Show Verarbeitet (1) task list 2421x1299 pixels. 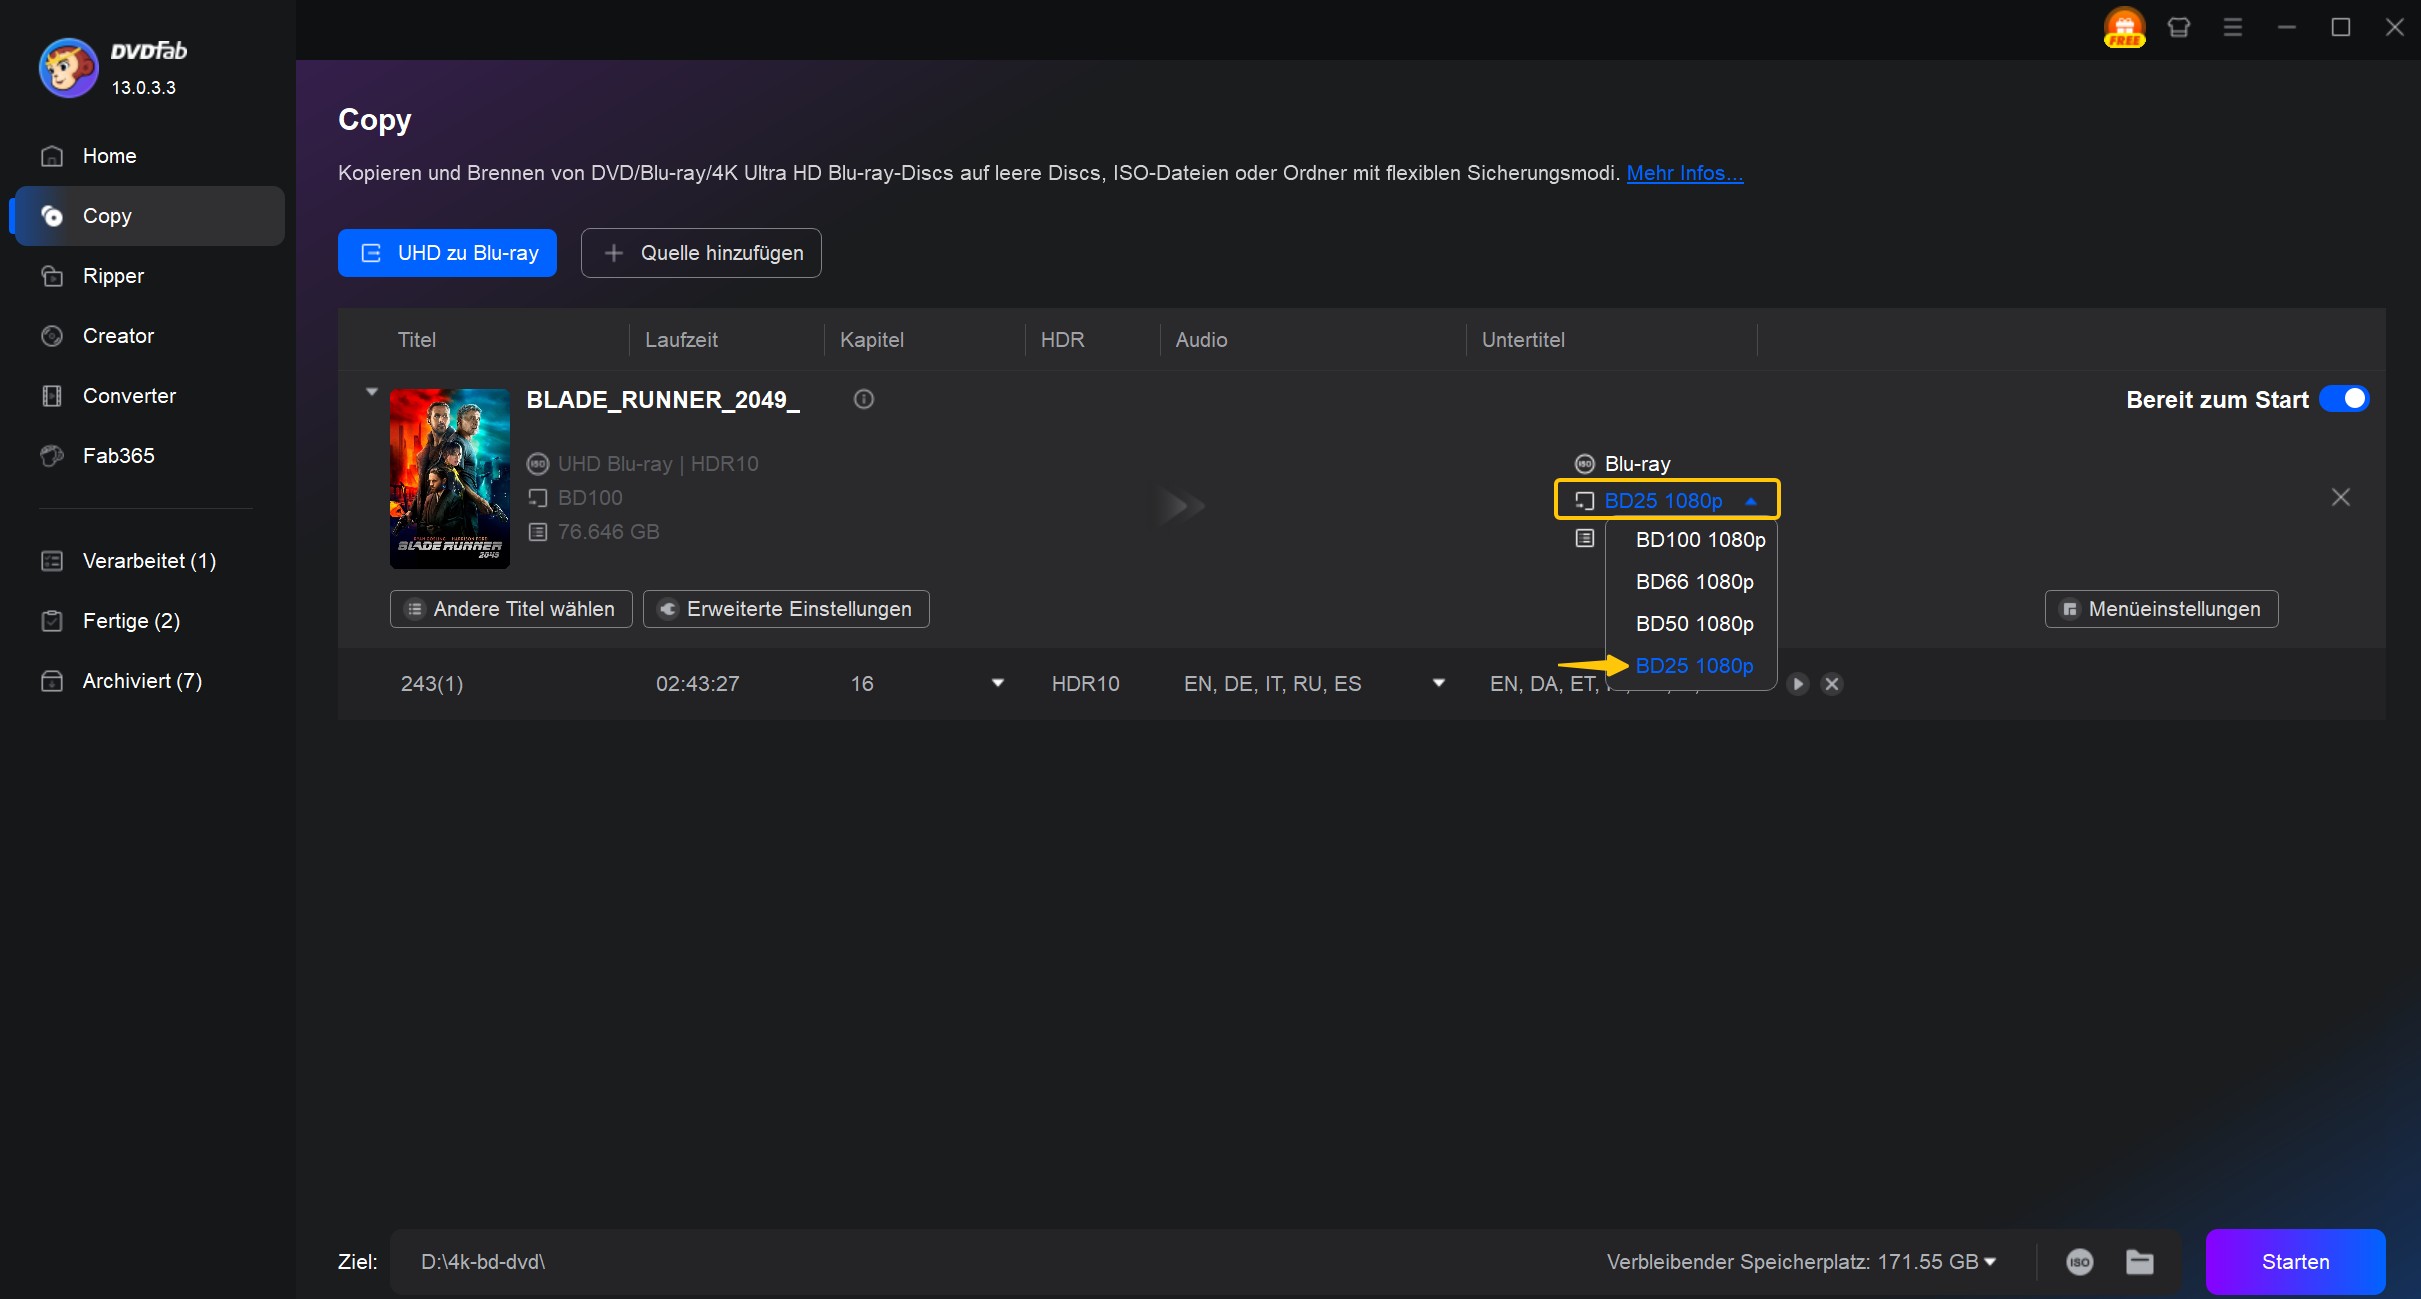click(148, 561)
